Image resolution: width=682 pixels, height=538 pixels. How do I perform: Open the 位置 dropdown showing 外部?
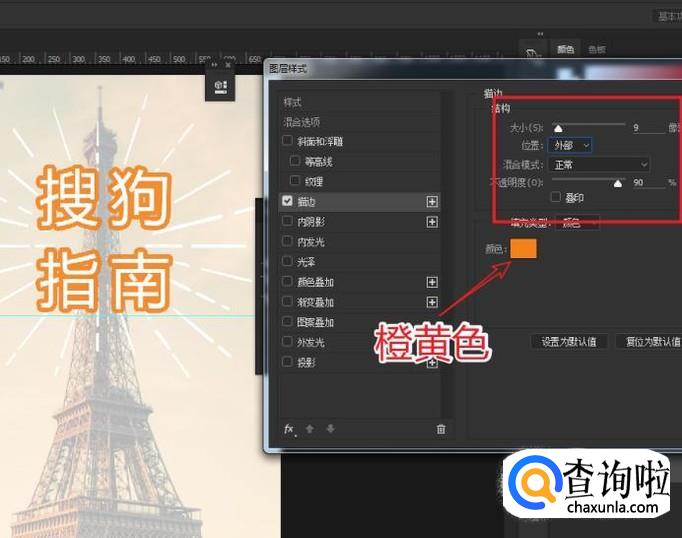570,145
